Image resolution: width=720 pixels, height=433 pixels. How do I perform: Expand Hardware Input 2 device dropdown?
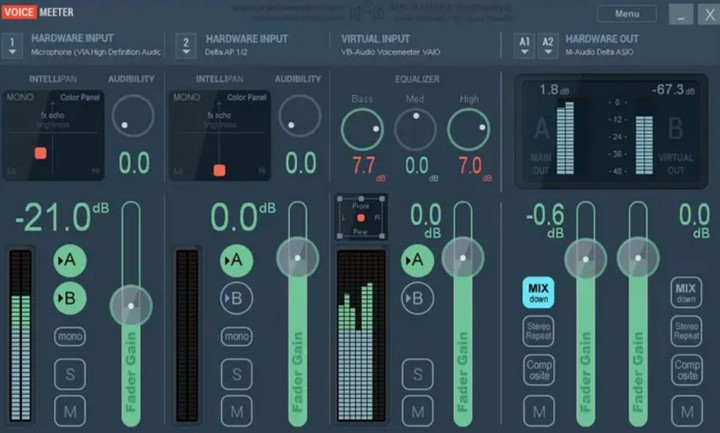(186, 46)
